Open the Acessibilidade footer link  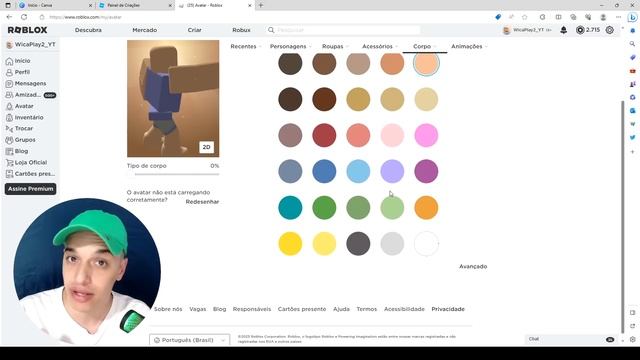click(404, 309)
